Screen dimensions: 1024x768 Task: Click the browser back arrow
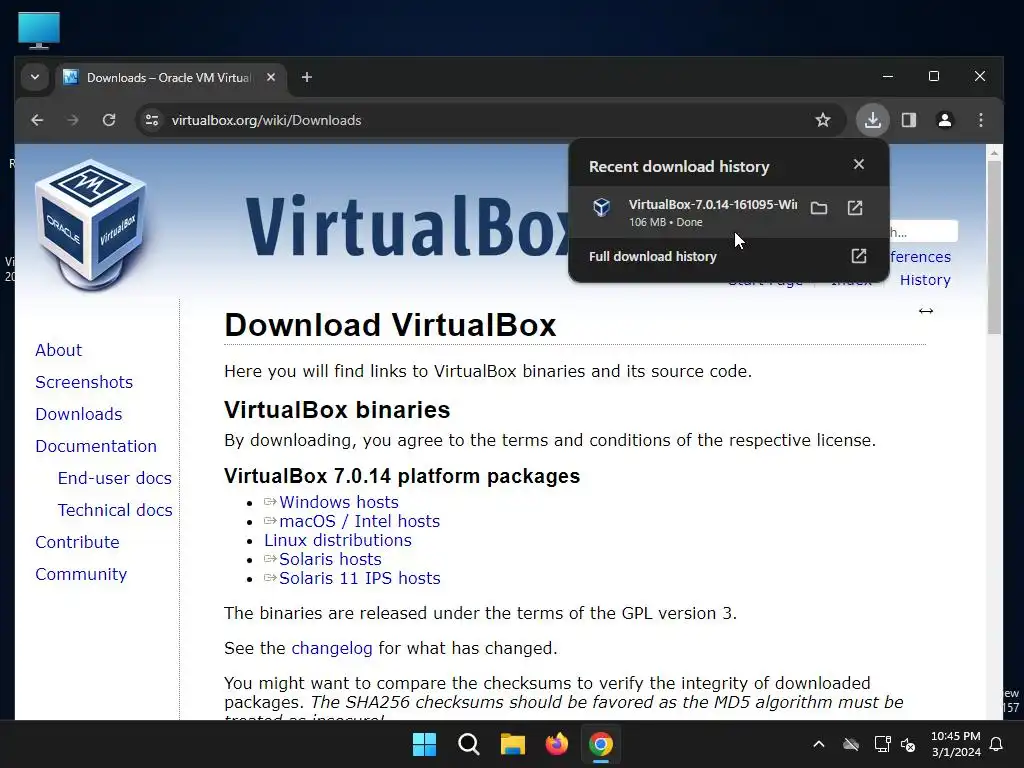[37, 120]
